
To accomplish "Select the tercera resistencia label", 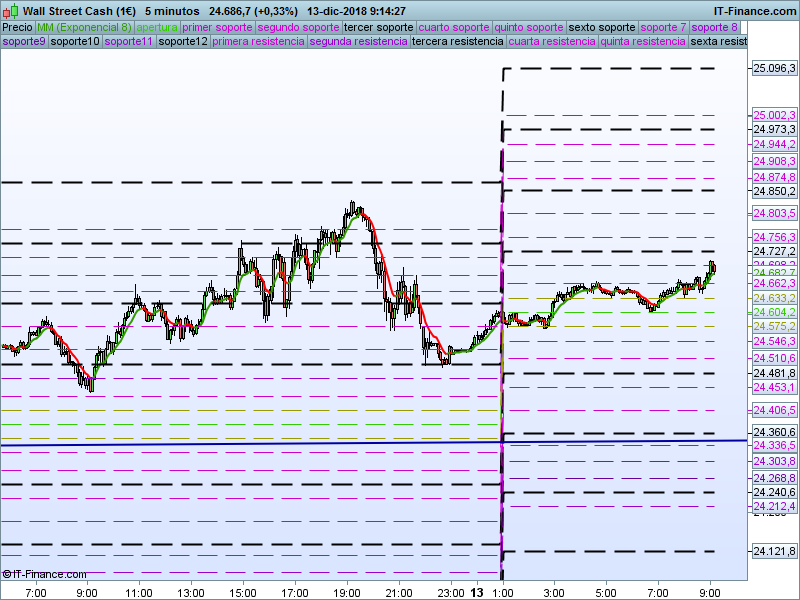I will point(458,41).
